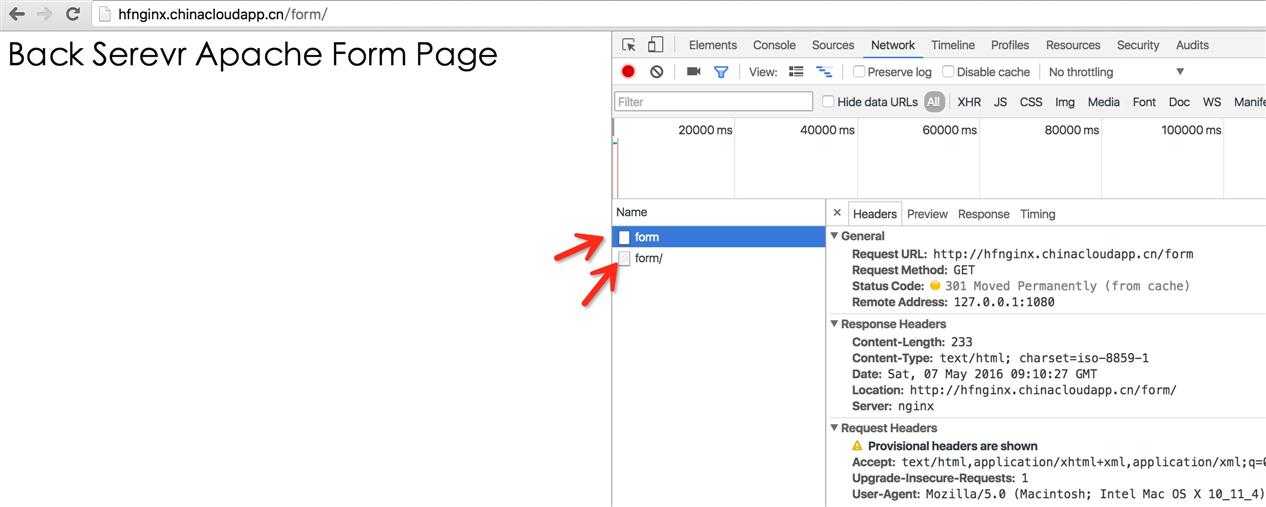The width and height of the screenshot is (1266, 507).
Task: Click the Remote Address 127.0.0.1:1080 value
Action: [1003, 302]
